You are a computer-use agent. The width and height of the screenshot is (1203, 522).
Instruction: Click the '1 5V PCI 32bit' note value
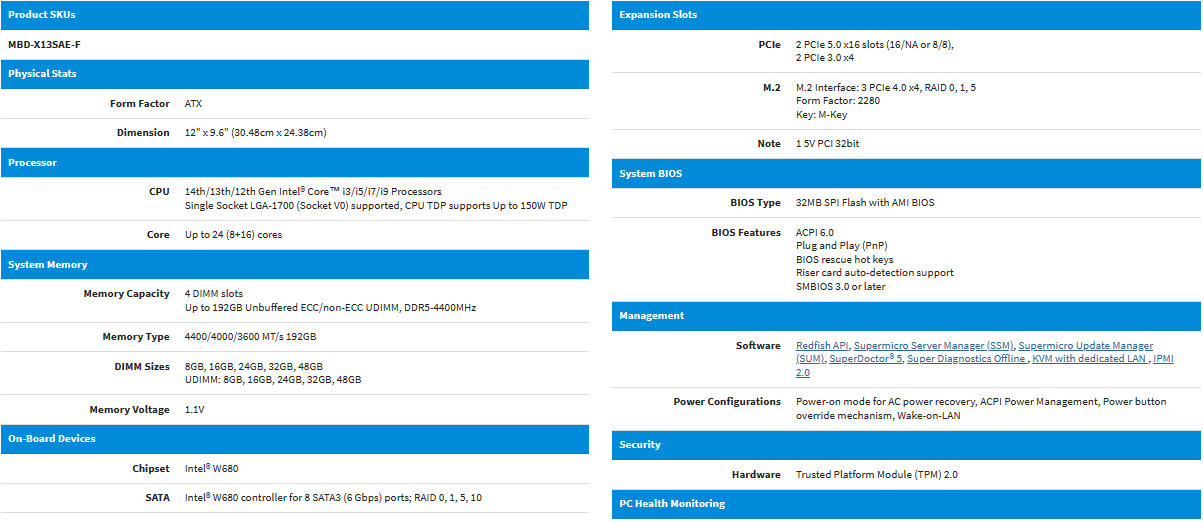pyautogui.click(x=828, y=144)
